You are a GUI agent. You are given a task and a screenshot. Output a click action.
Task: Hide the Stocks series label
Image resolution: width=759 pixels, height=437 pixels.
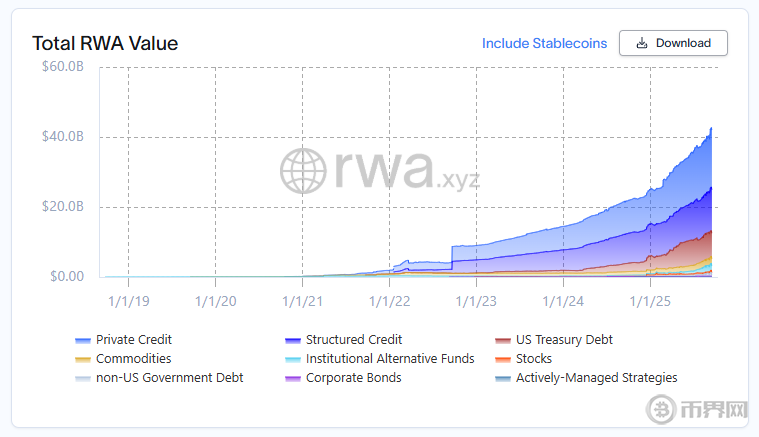tap(534, 359)
